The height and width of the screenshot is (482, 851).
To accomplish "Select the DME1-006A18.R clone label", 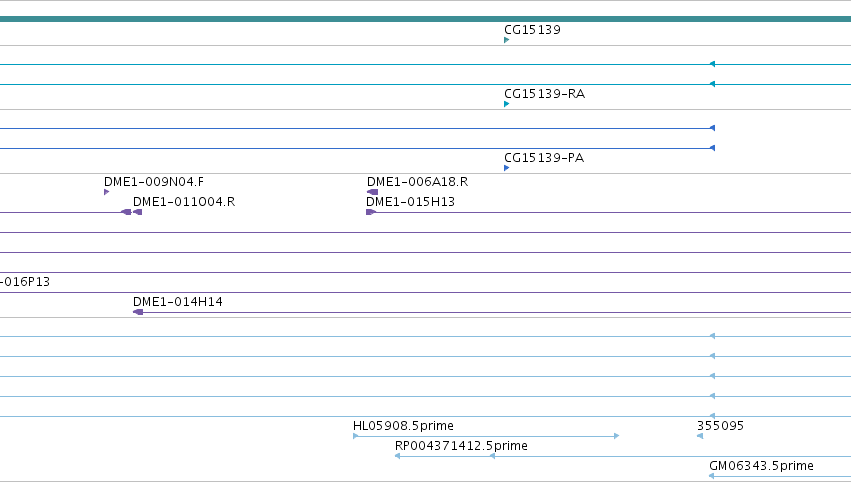I will tap(417, 182).
